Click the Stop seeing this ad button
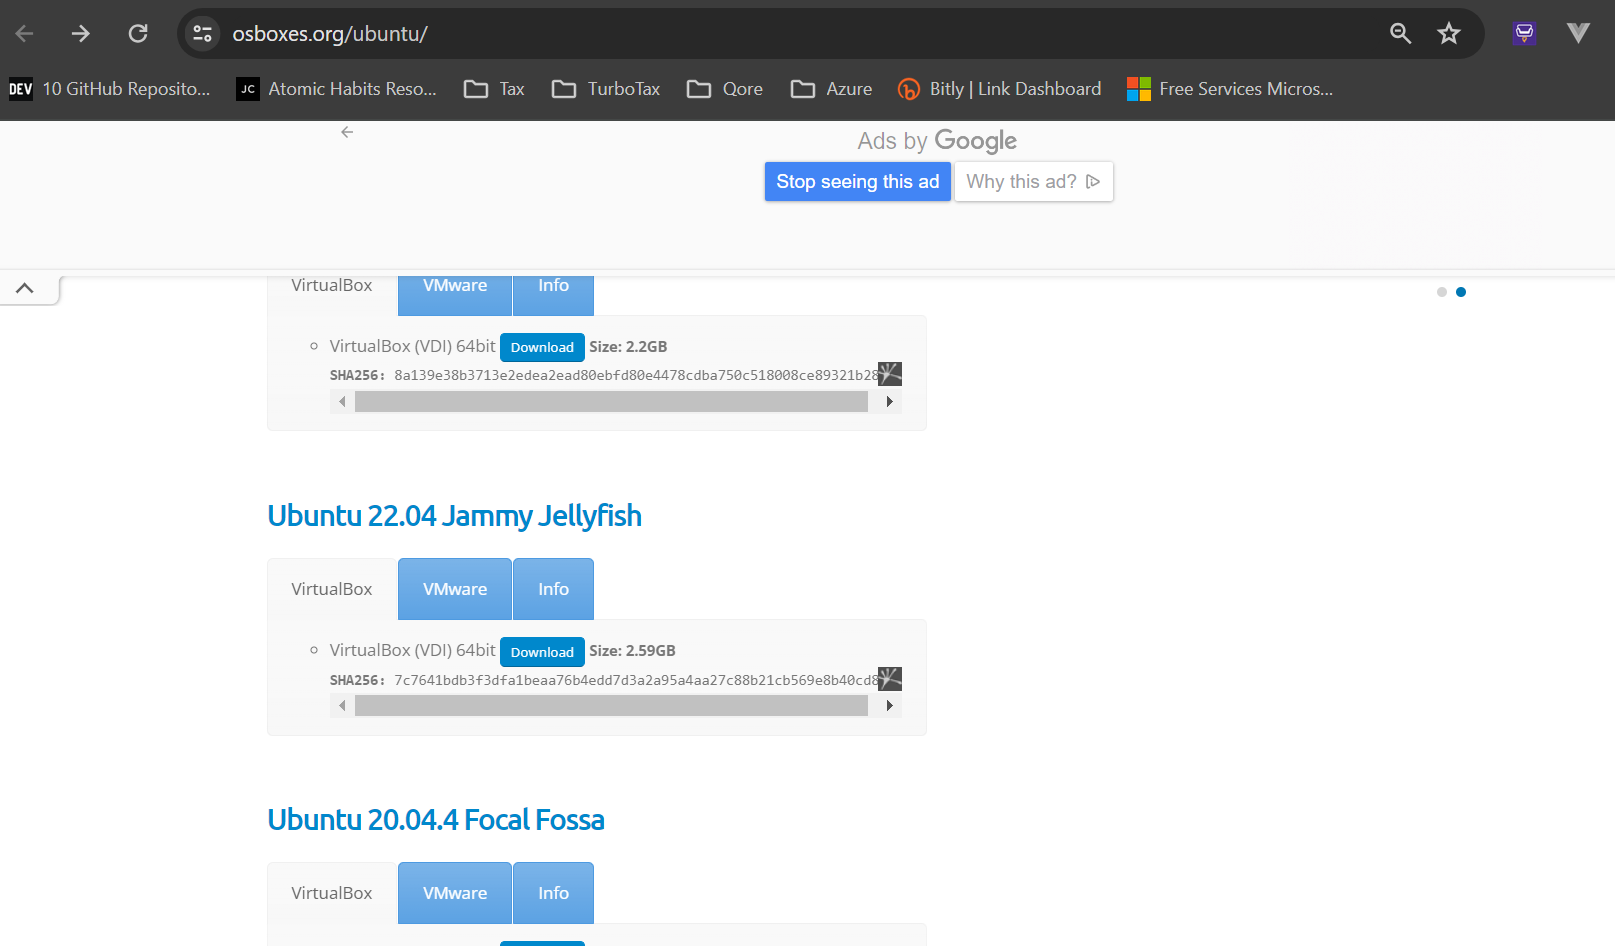 coord(858,182)
